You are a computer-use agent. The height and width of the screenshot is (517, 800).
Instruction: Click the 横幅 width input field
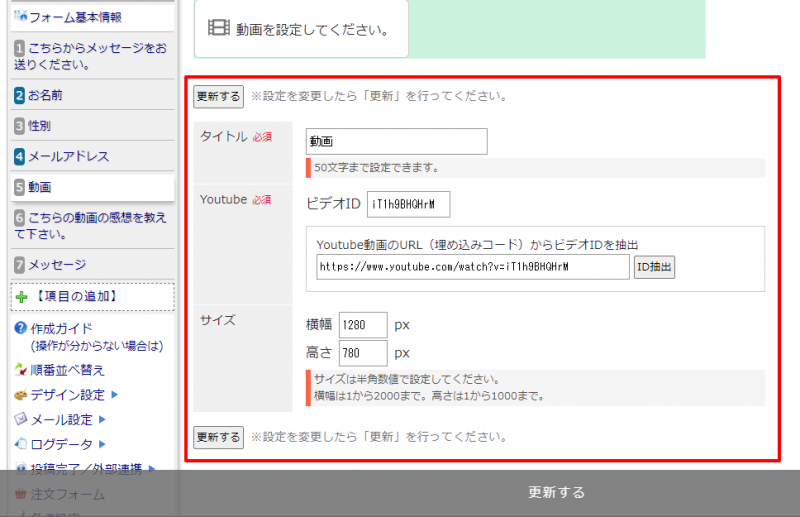pos(362,325)
